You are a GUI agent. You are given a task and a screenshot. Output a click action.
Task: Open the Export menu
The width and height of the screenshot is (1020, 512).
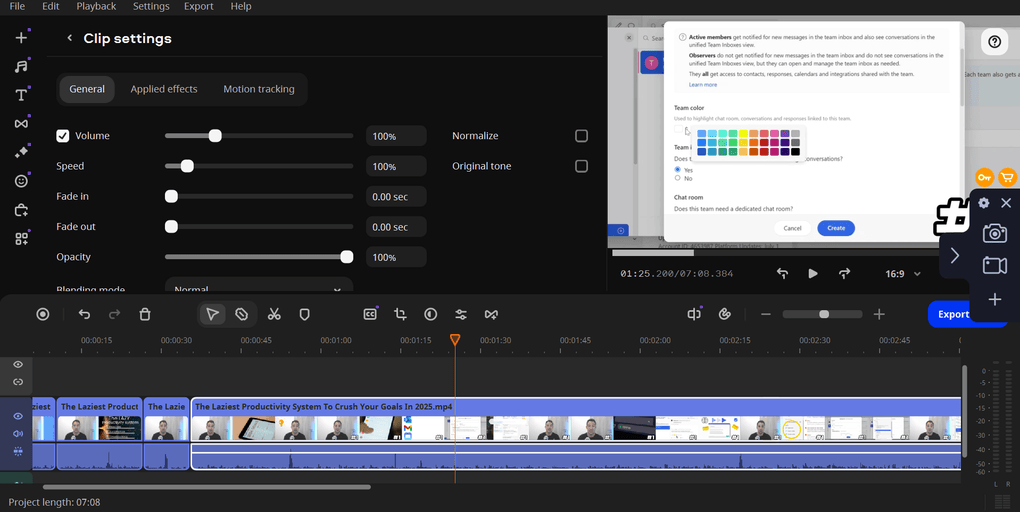pos(198,7)
